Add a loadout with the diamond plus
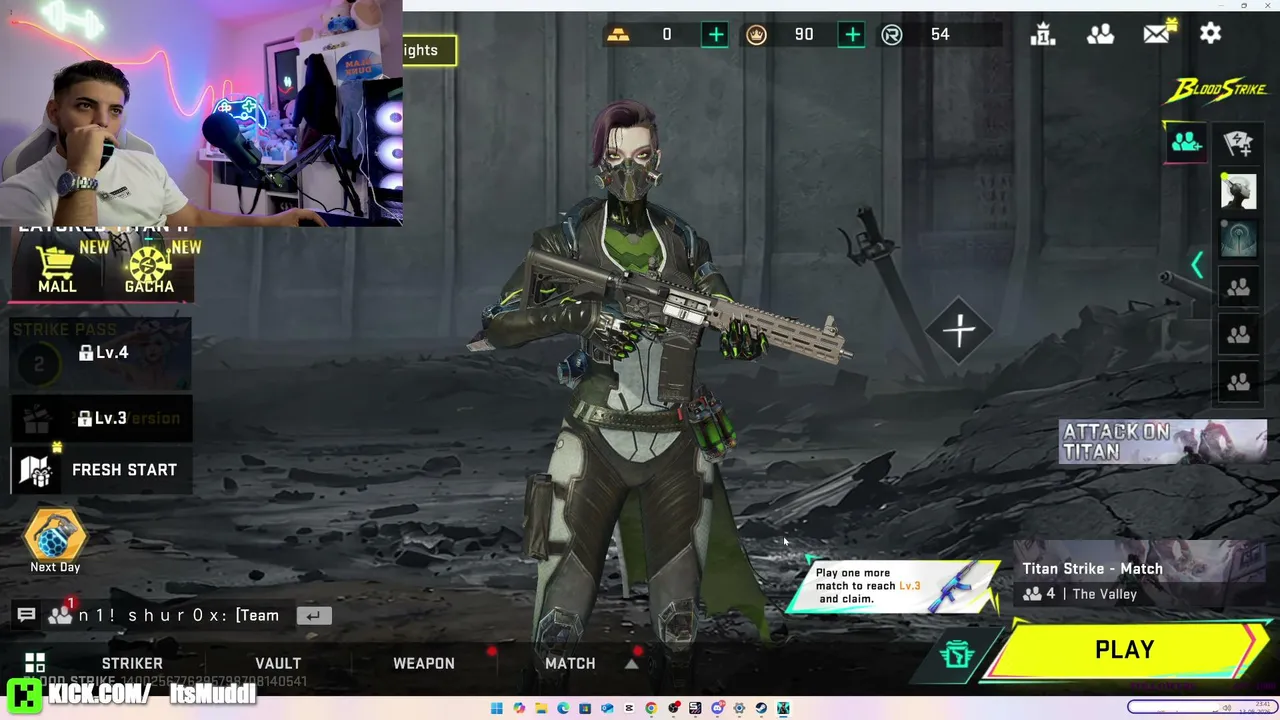 [x=959, y=331]
